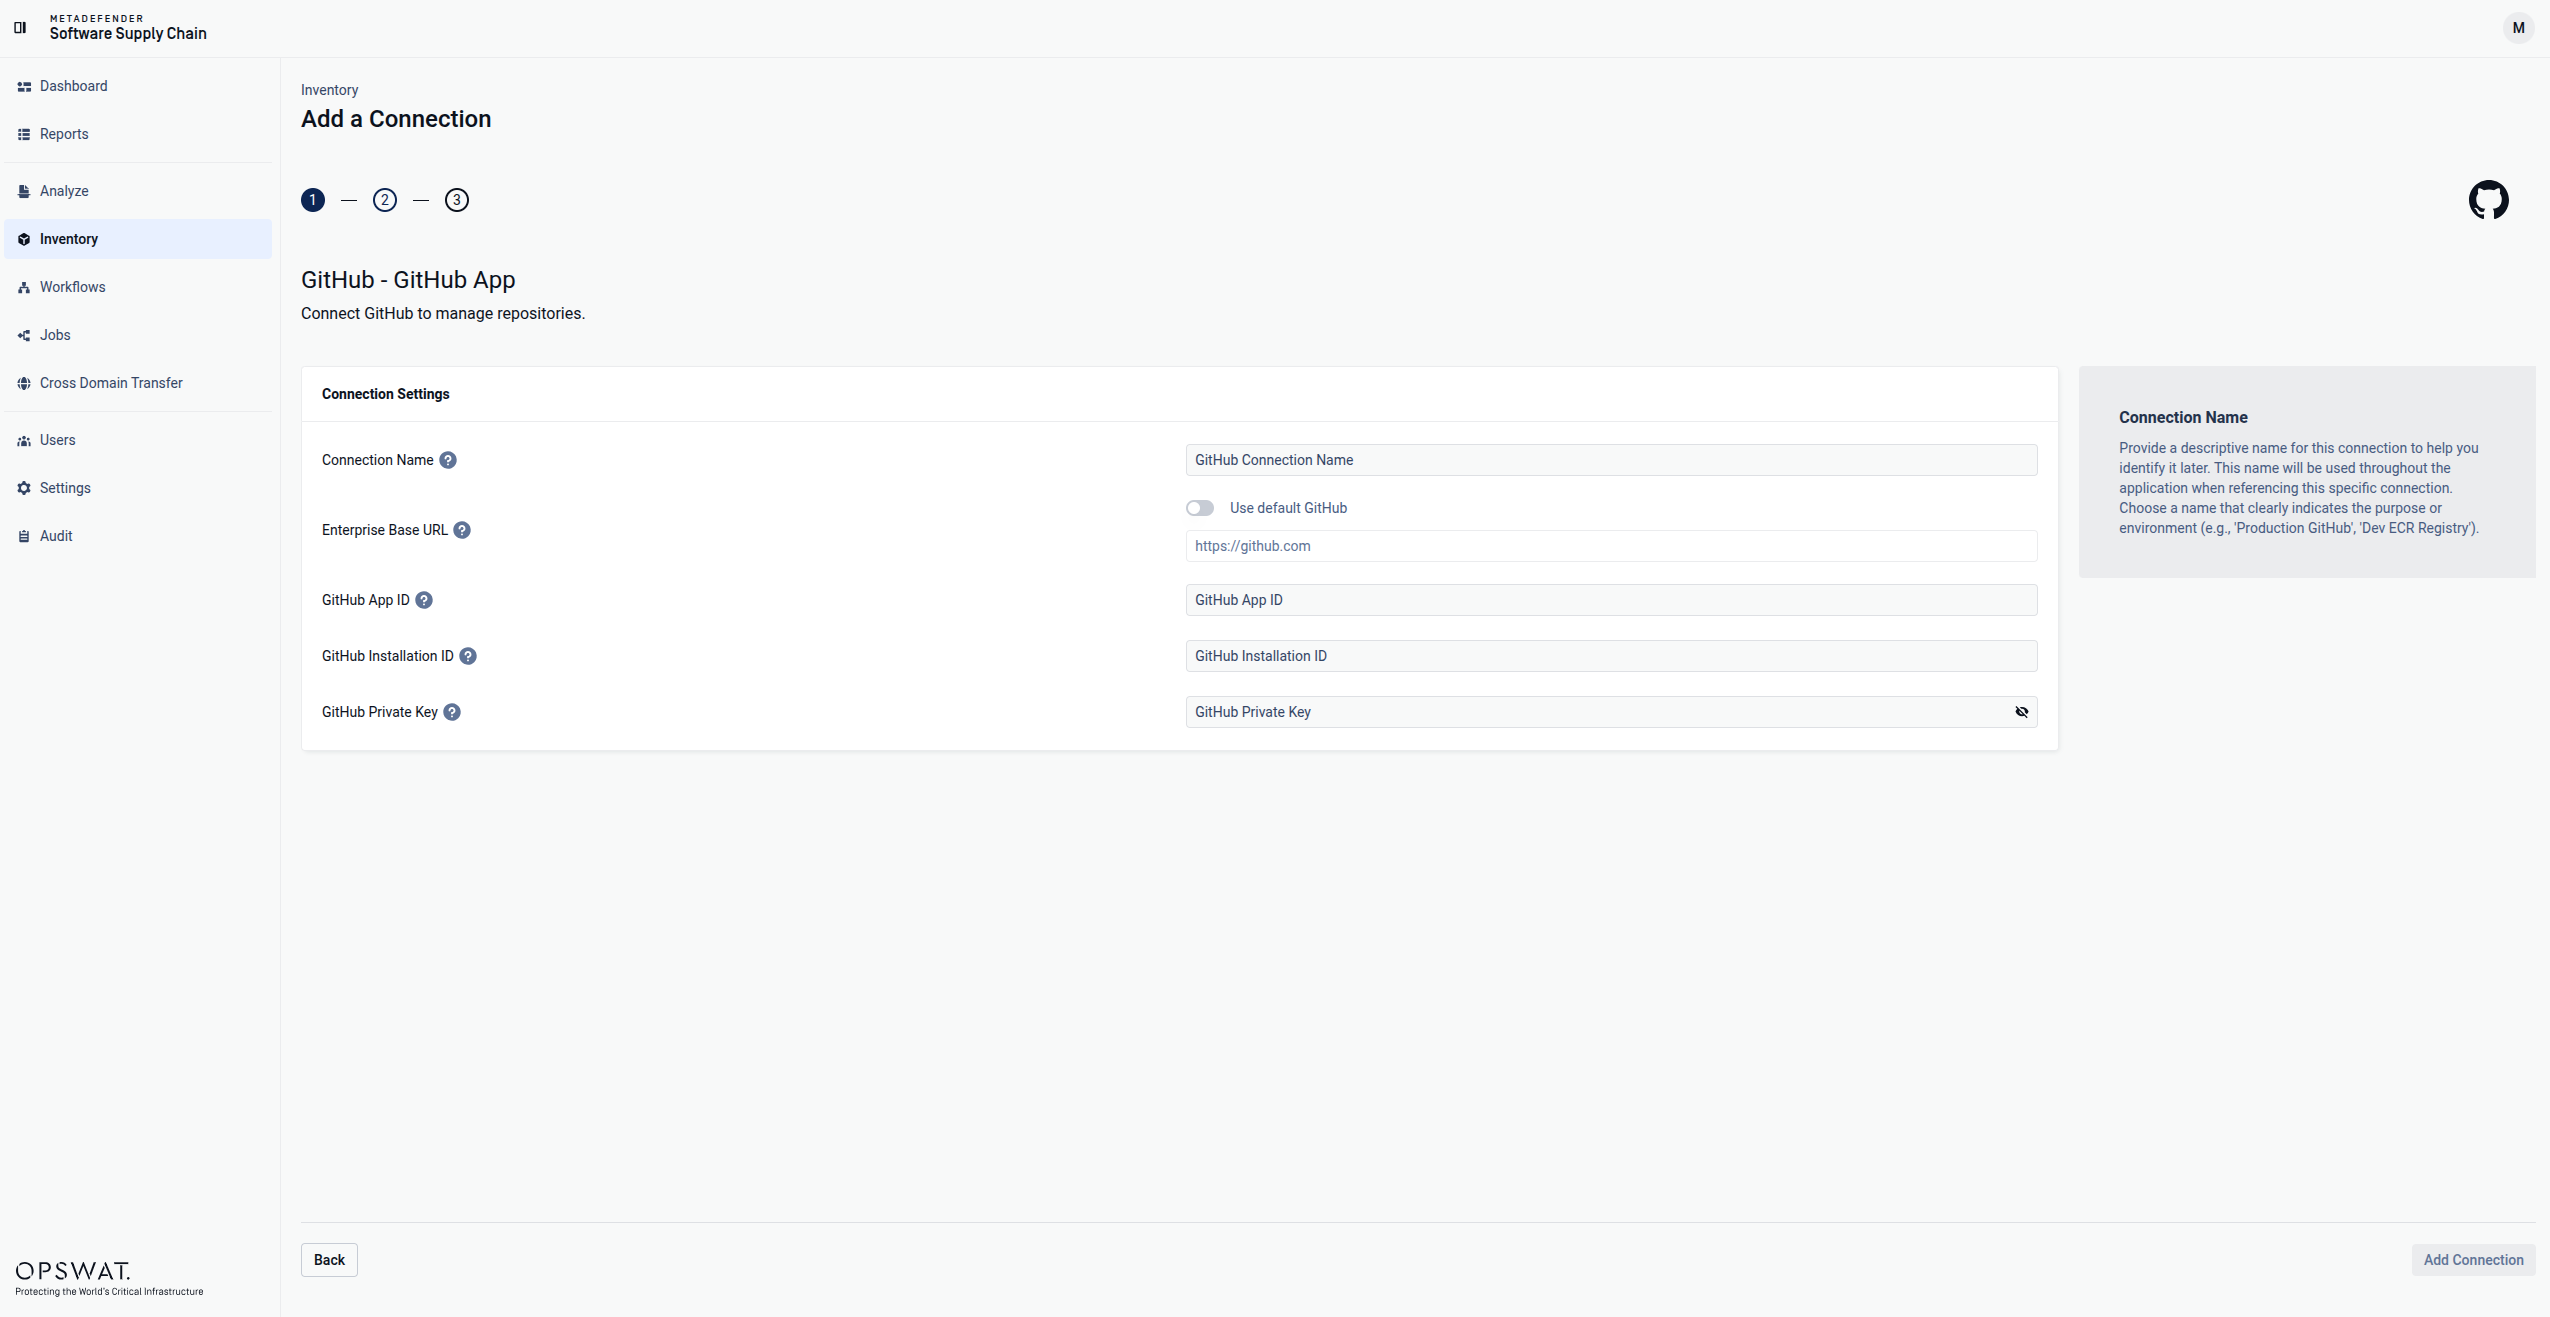Jump to wizard step 1 circle
Image resolution: width=2550 pixels, height=1317 pixels.
click(313, 200)
